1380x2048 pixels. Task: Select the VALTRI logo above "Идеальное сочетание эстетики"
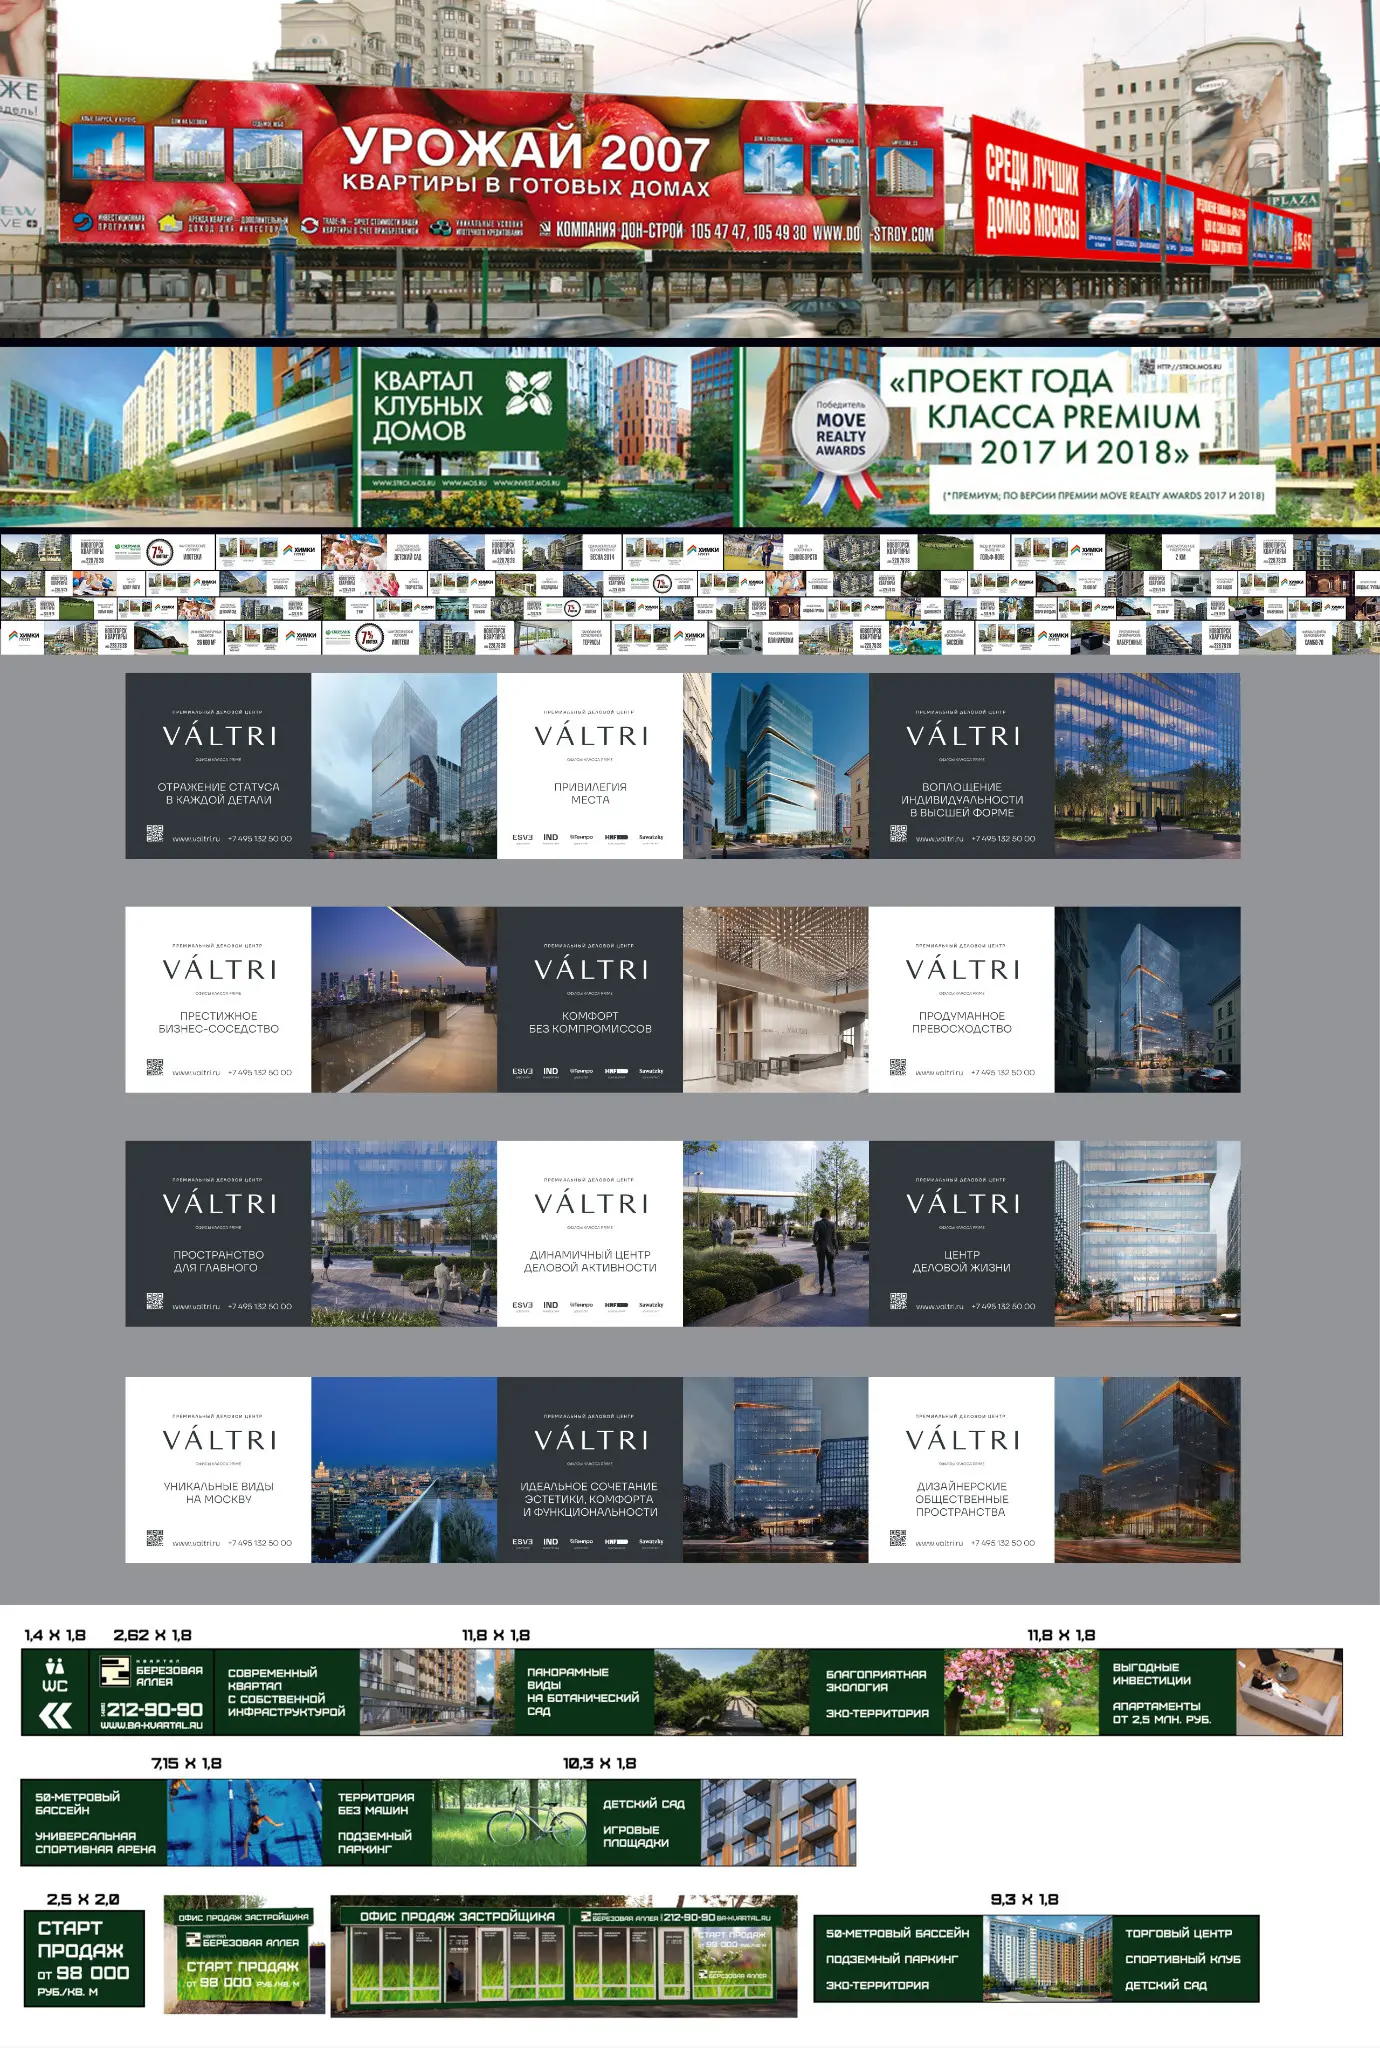click(x=591, y=1440)
